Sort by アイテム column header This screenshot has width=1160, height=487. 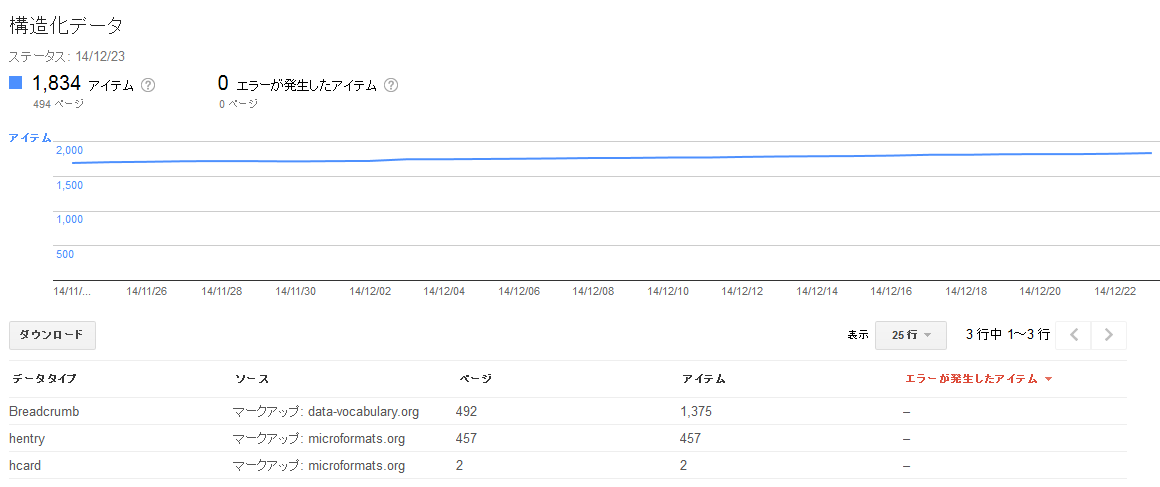(x=703, y=379)
